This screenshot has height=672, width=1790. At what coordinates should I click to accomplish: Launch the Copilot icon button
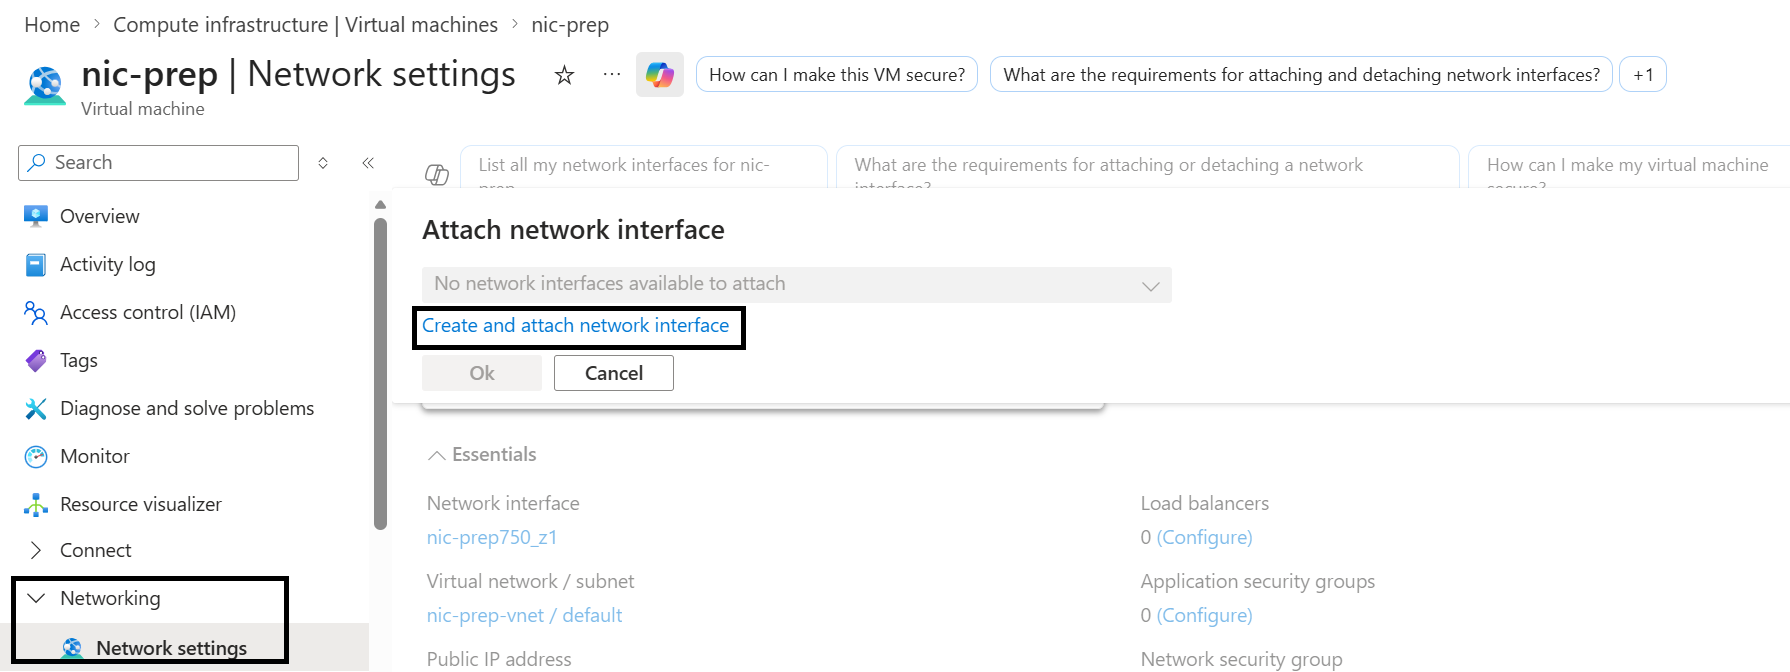tap(660, 75)
